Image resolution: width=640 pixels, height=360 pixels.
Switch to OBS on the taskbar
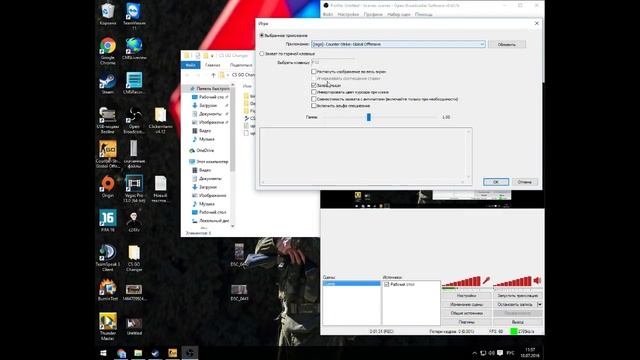(x=190, y=353)
